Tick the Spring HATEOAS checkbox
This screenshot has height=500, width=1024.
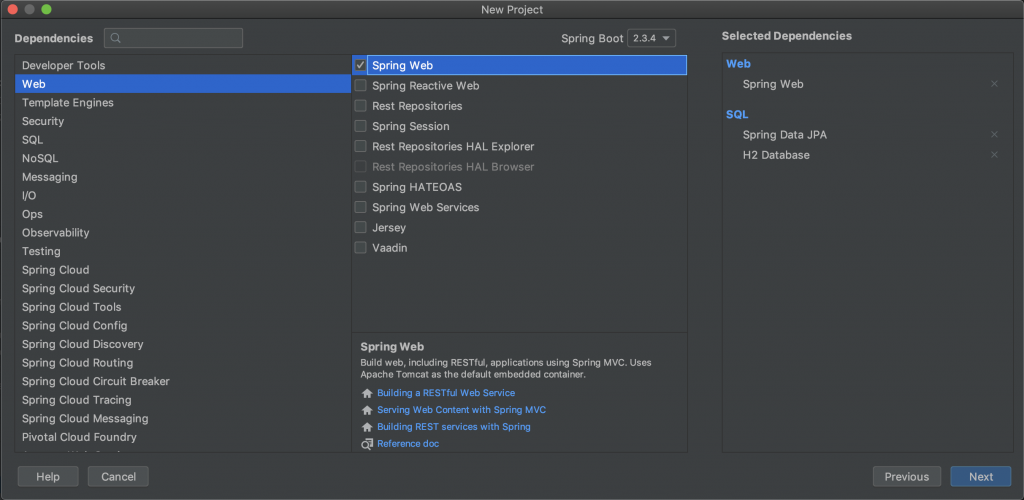pos(360,187)
